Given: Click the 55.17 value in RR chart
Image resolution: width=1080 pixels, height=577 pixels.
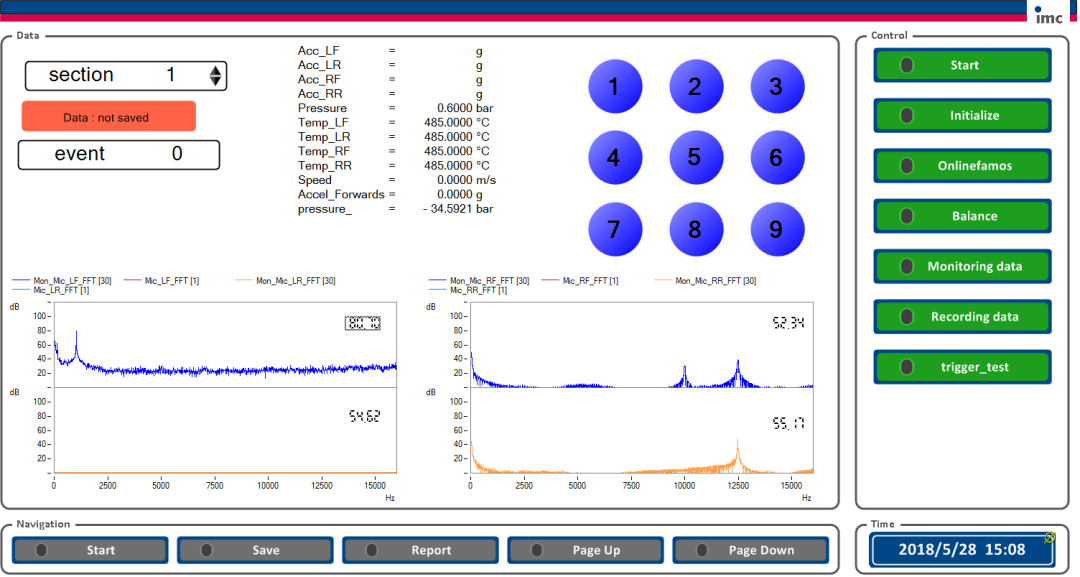Looking at the screenshot, I should tap(789, 423).
